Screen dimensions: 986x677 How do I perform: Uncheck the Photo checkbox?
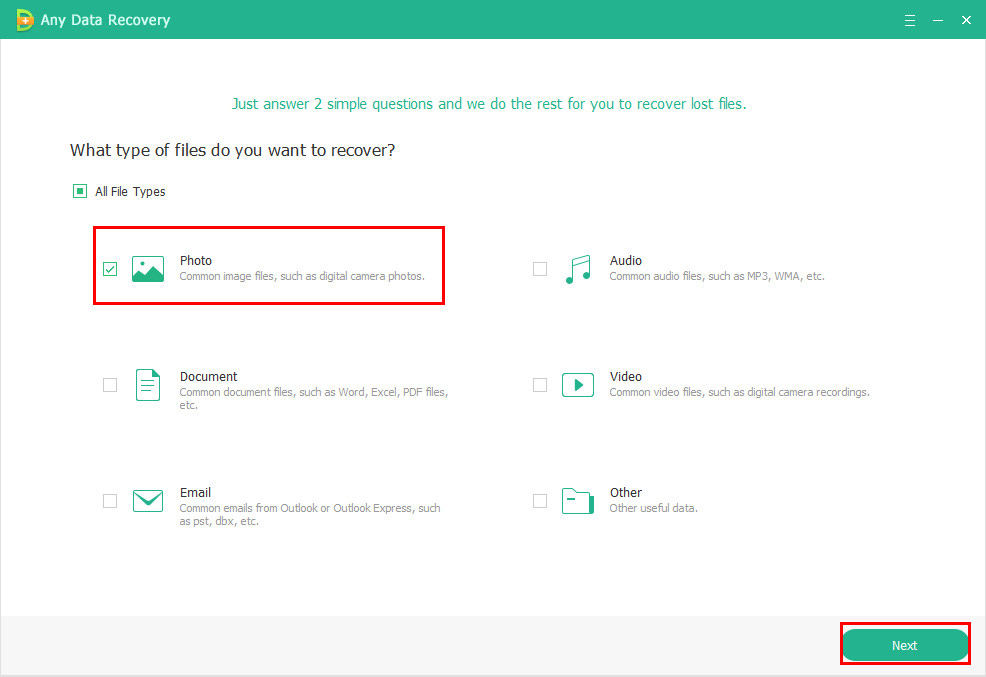(x=110, y=269)
